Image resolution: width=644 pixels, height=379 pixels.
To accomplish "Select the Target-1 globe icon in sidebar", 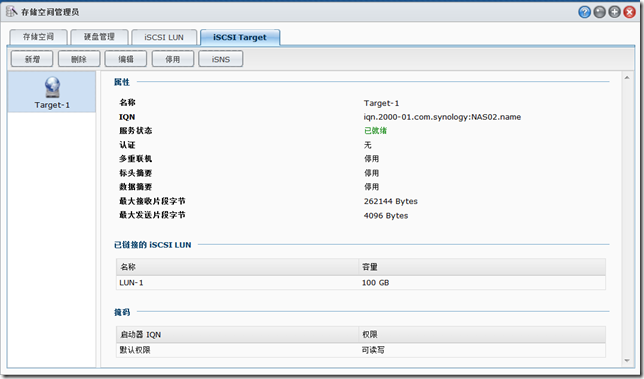I will click(x=52, y=87).
